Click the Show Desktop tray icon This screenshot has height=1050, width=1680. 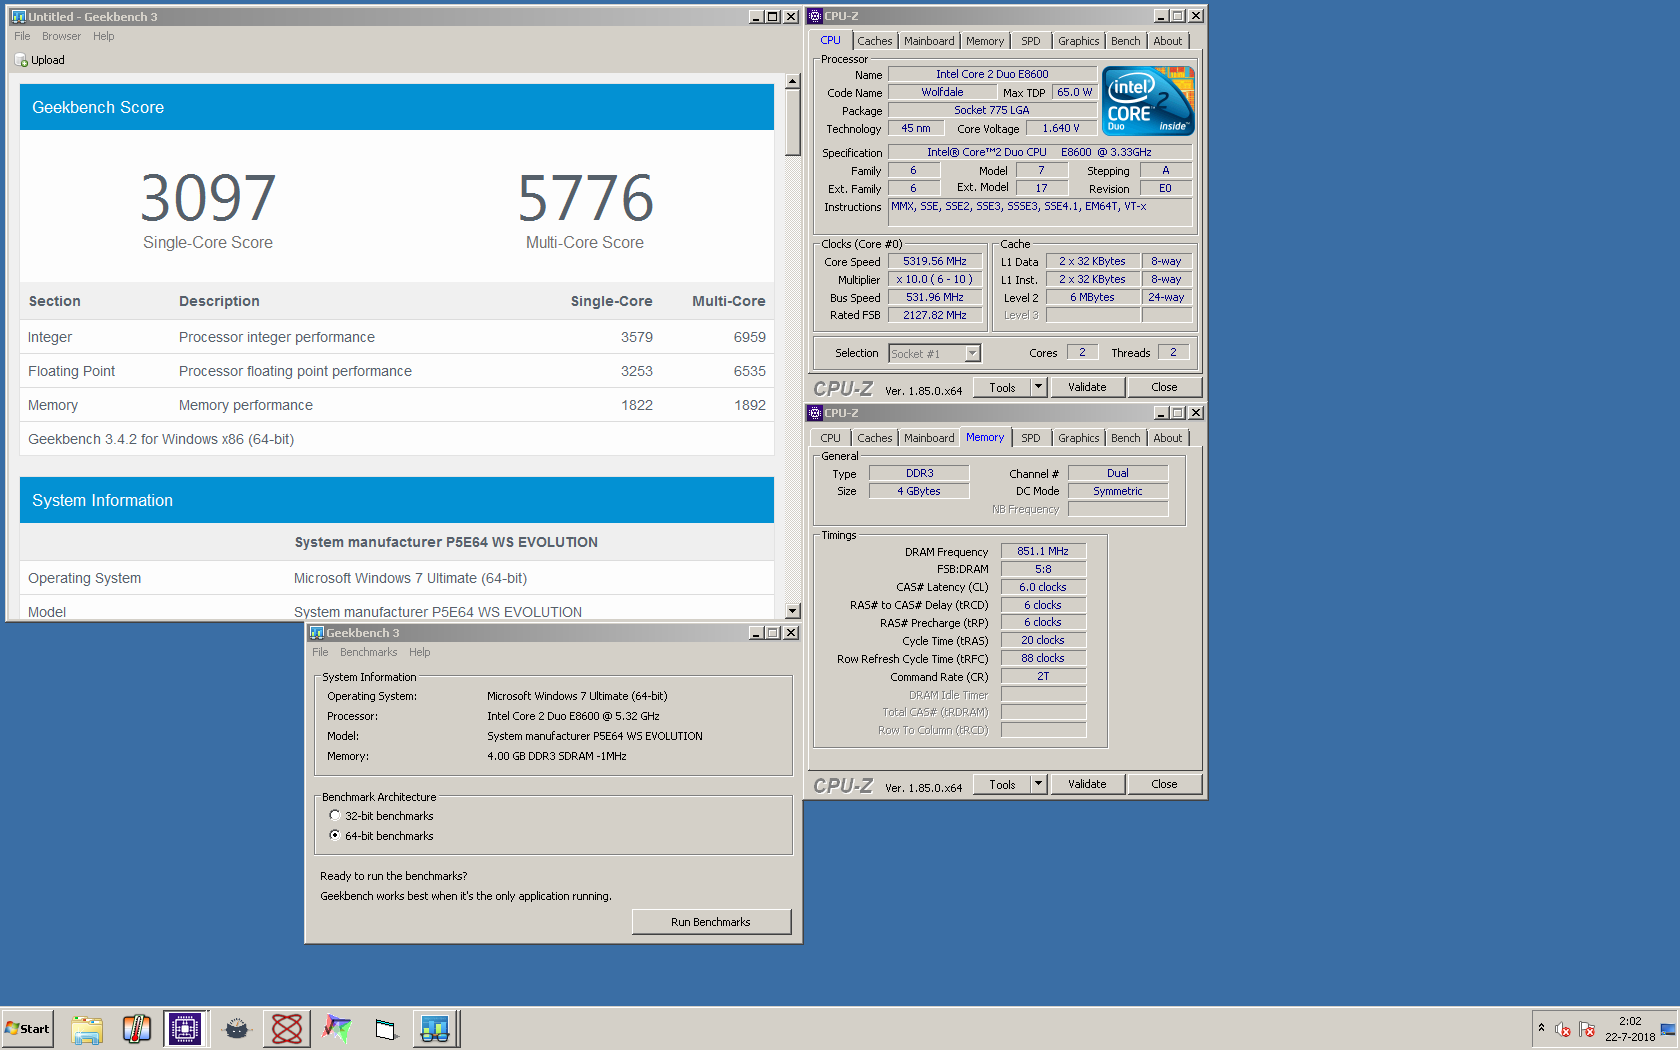pos(1668,1029)
